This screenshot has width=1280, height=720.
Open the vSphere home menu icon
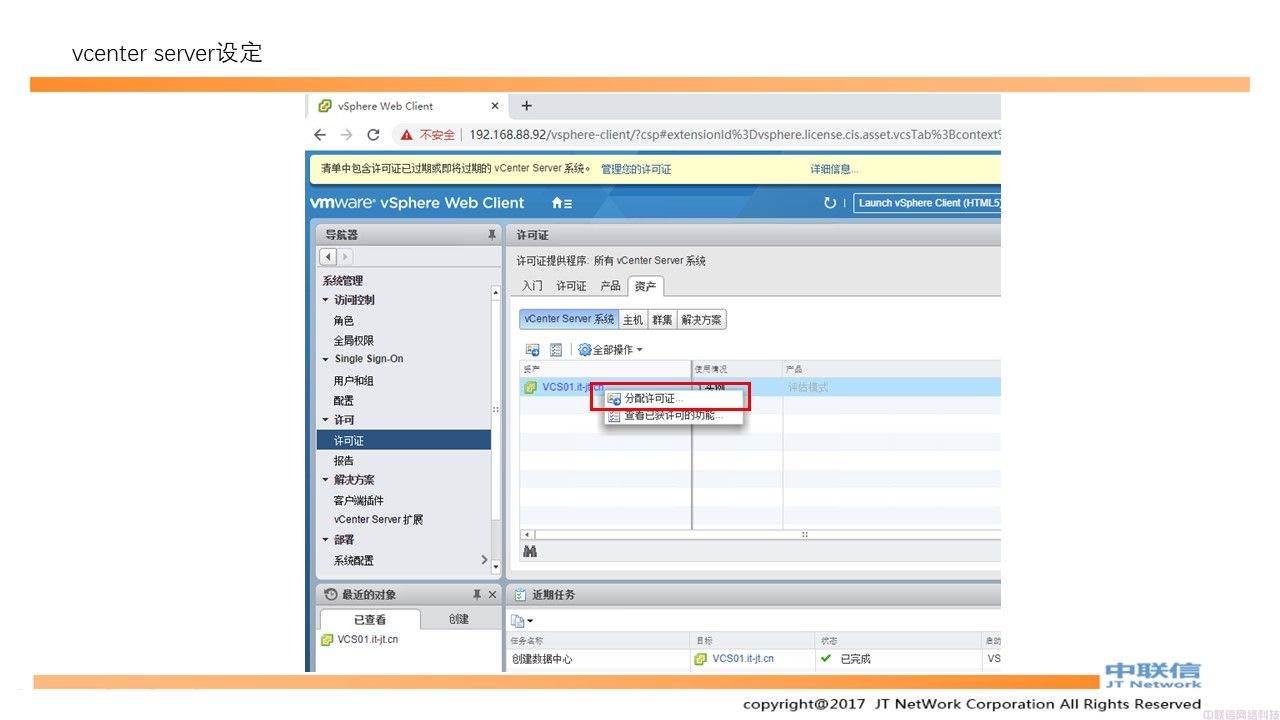tap(562, 203)
